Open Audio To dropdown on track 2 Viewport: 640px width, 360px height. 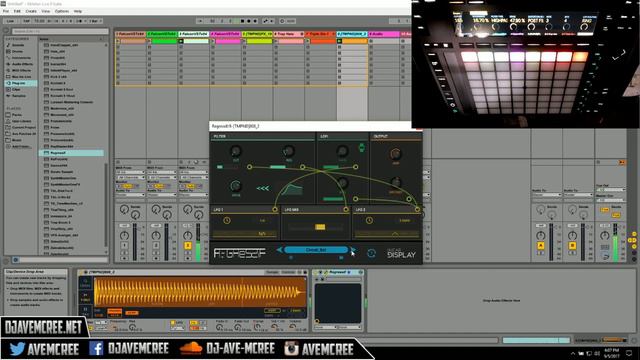tap(162, 195)
